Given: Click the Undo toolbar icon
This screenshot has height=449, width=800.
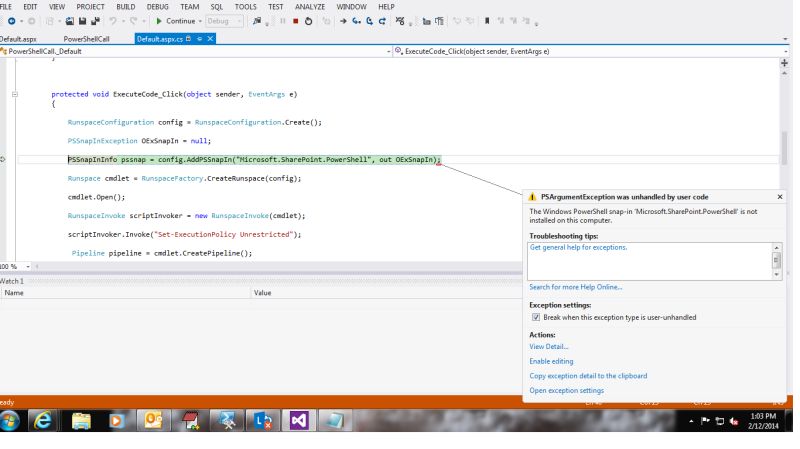Looking at the screenshot, I should [112, 21].
